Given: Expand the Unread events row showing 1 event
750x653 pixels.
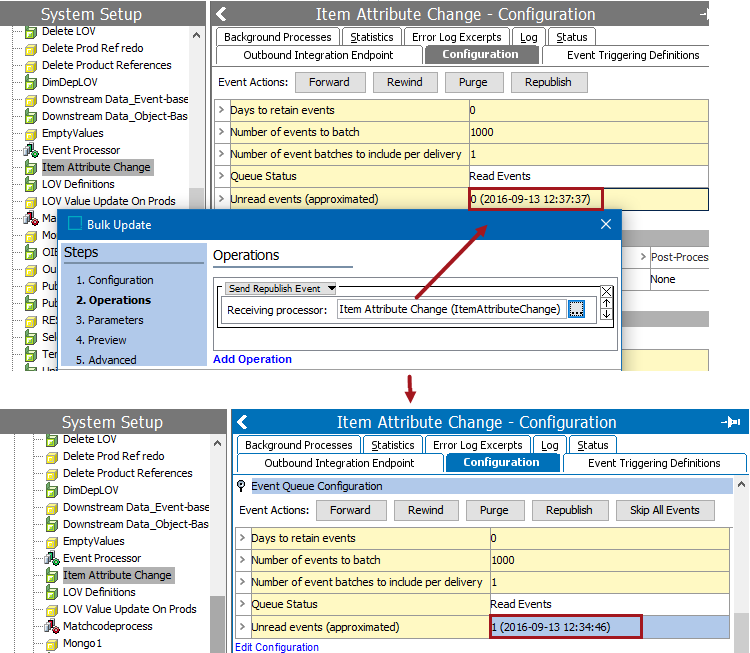Looking at the screenshot, I should tap(242, 627).
